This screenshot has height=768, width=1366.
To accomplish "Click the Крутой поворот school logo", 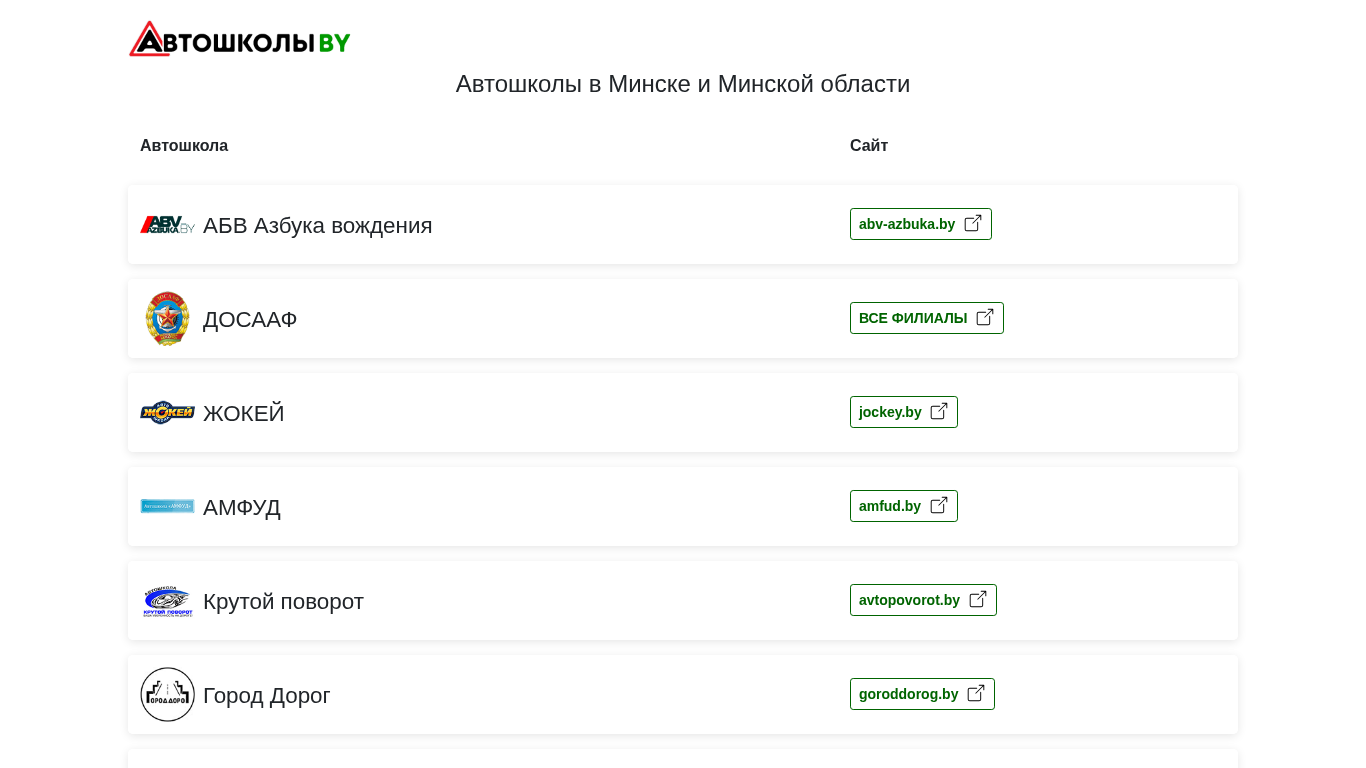I will click(x=167, y=600).
